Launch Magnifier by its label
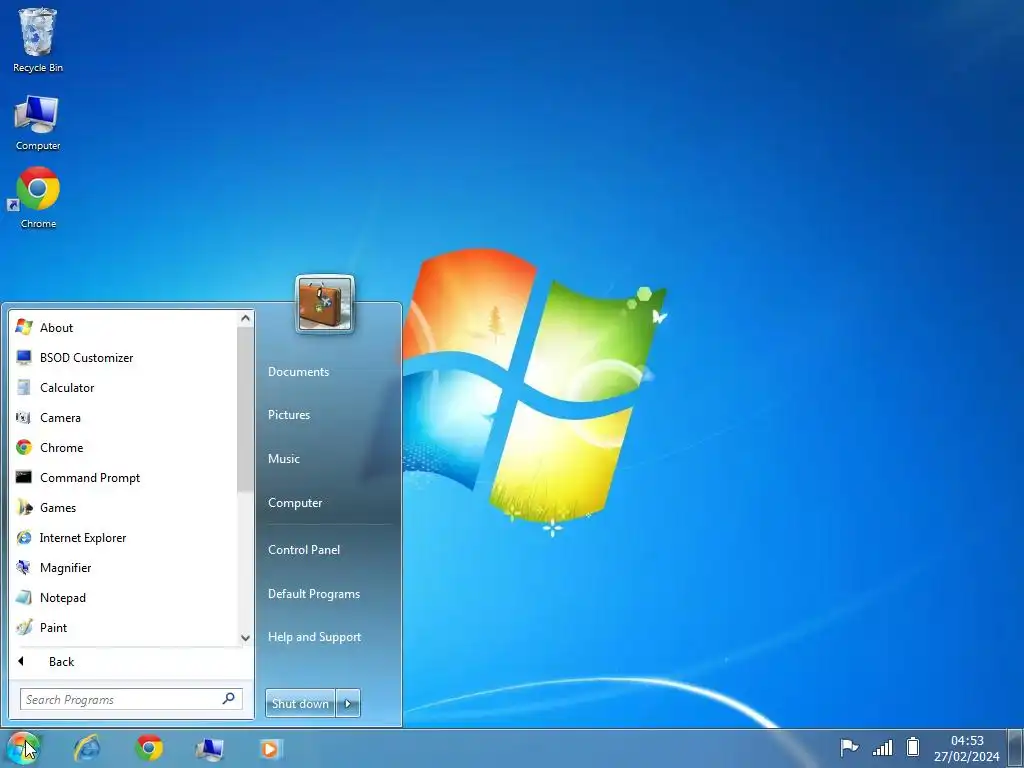 tap(65, 568)
